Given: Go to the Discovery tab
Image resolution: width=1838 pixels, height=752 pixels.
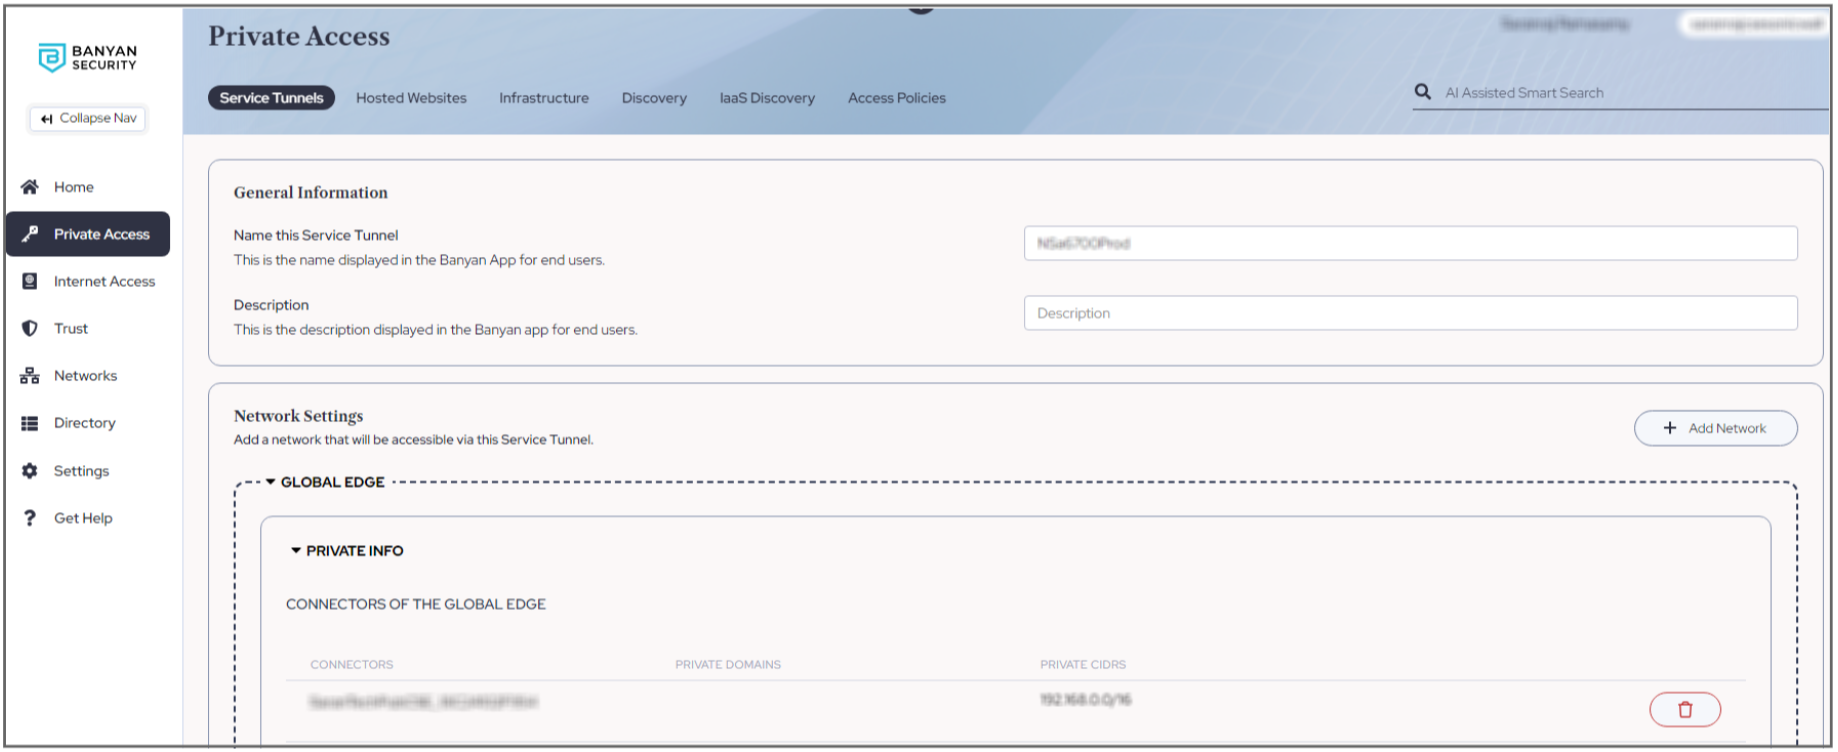Looking at the screenshot, I should pos(654,98).
